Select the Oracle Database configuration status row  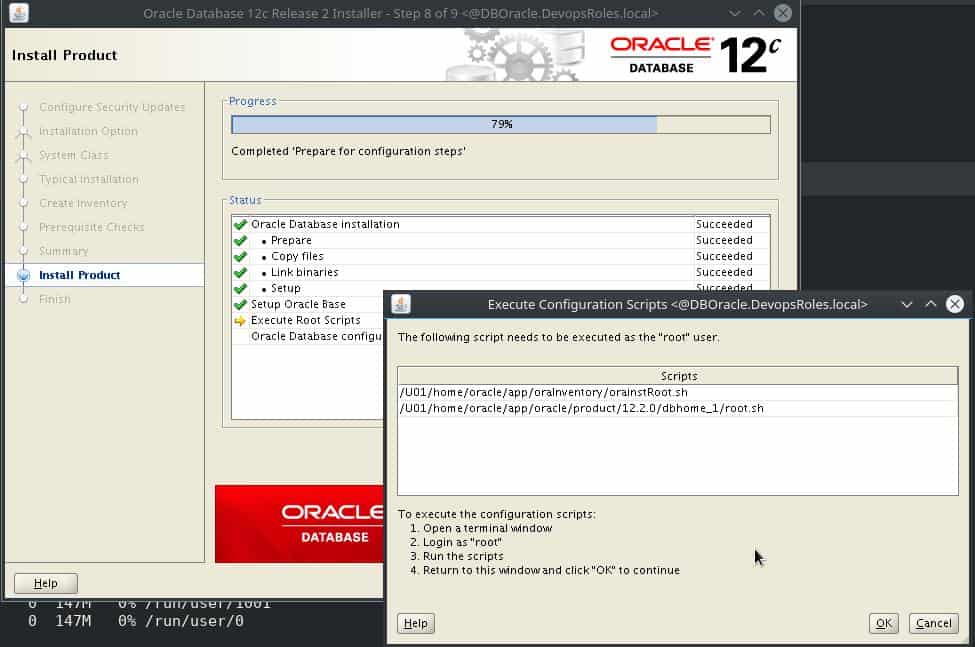pos(308,337)
